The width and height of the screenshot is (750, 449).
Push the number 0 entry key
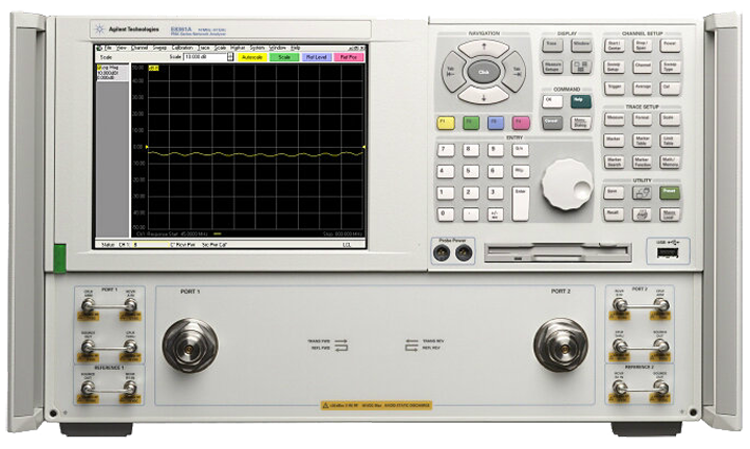(x=445, y=214)
